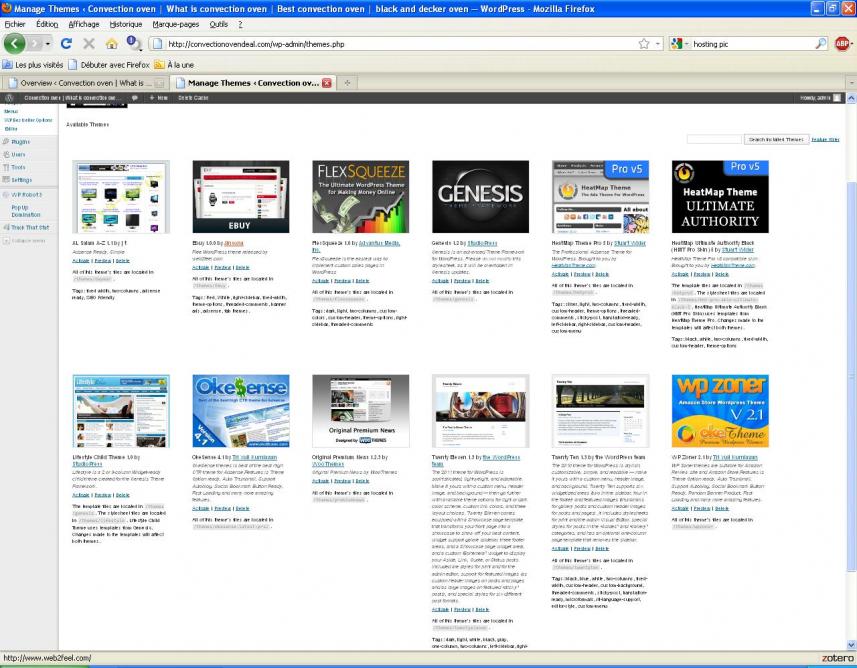Open the + New menu in admin bar

[x=159, y=98]
